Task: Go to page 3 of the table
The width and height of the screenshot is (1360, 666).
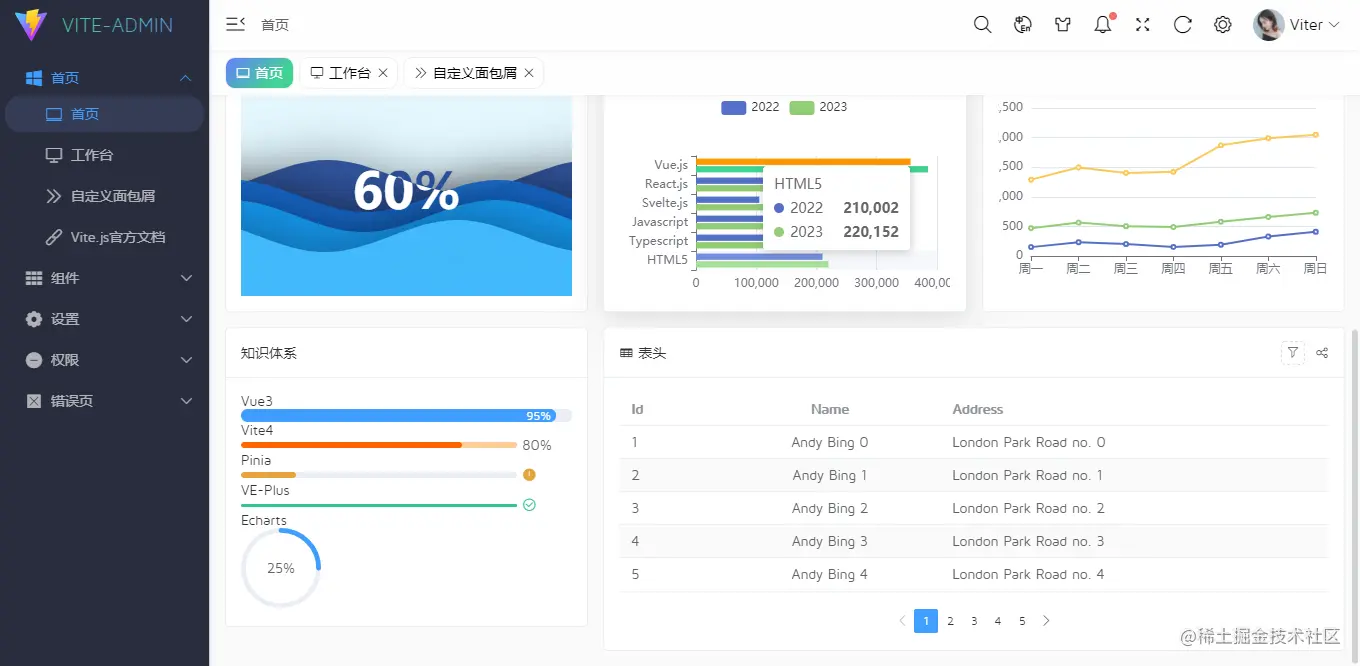Action: tap(973, 620)
